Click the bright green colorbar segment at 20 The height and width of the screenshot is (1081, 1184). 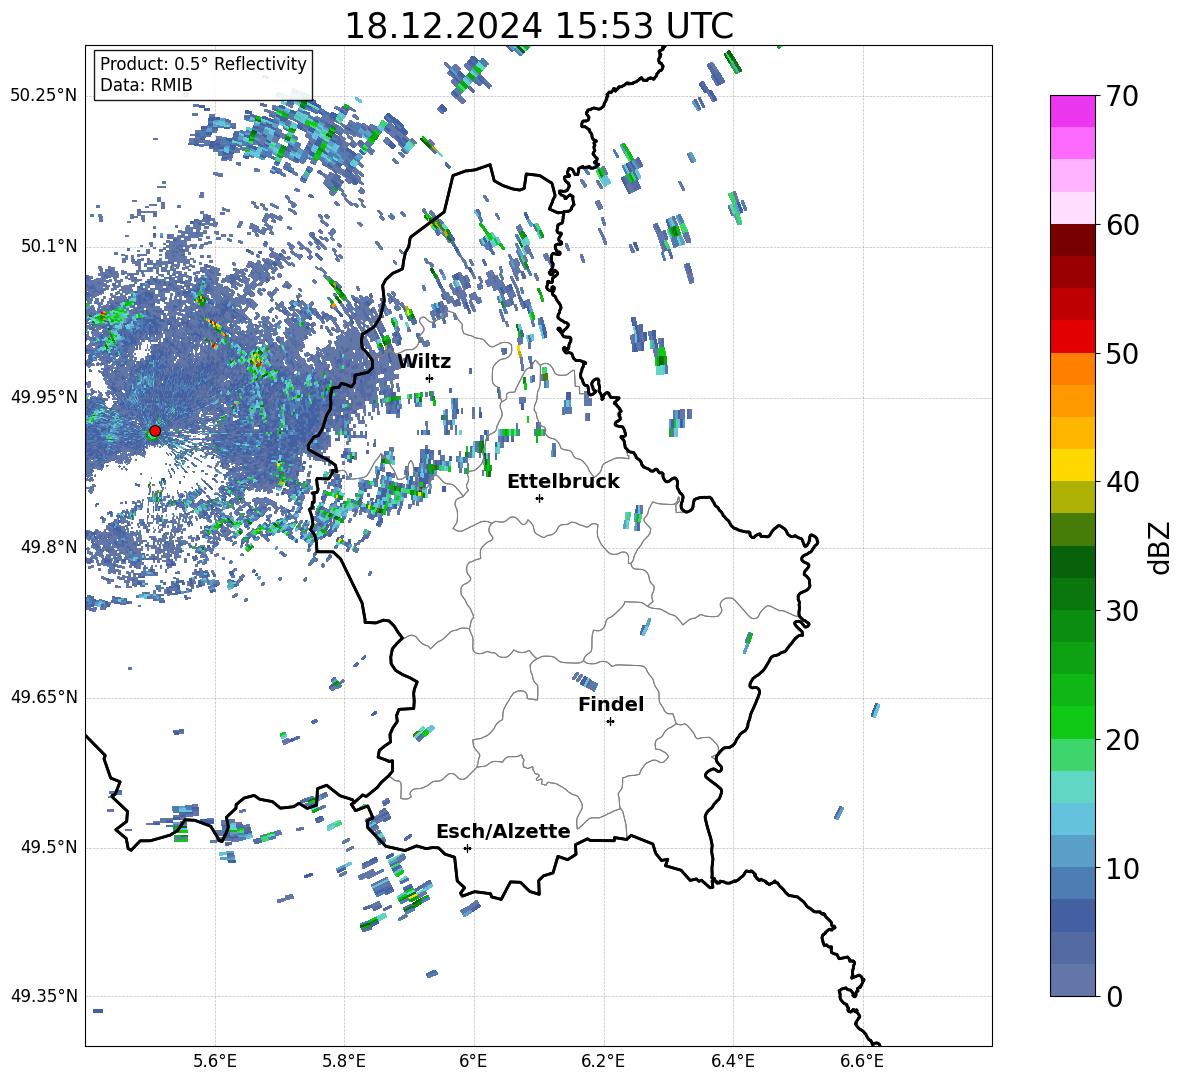point(1072,722)
